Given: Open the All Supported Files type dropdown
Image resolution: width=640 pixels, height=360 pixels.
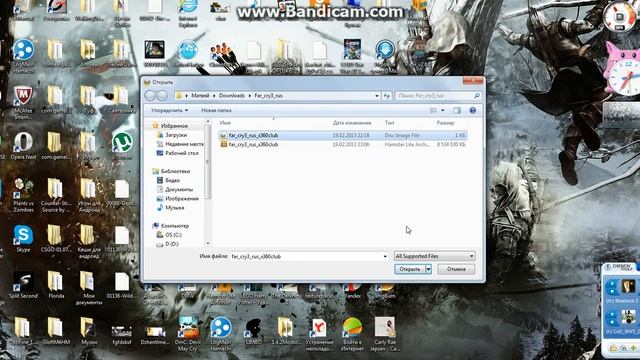Looking at the screenshot, I should 434,256.
